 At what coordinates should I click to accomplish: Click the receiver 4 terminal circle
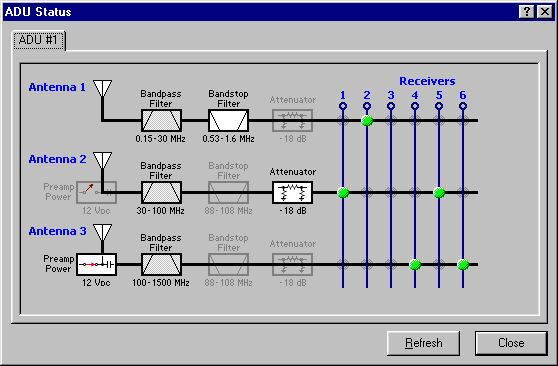point(415,106)
